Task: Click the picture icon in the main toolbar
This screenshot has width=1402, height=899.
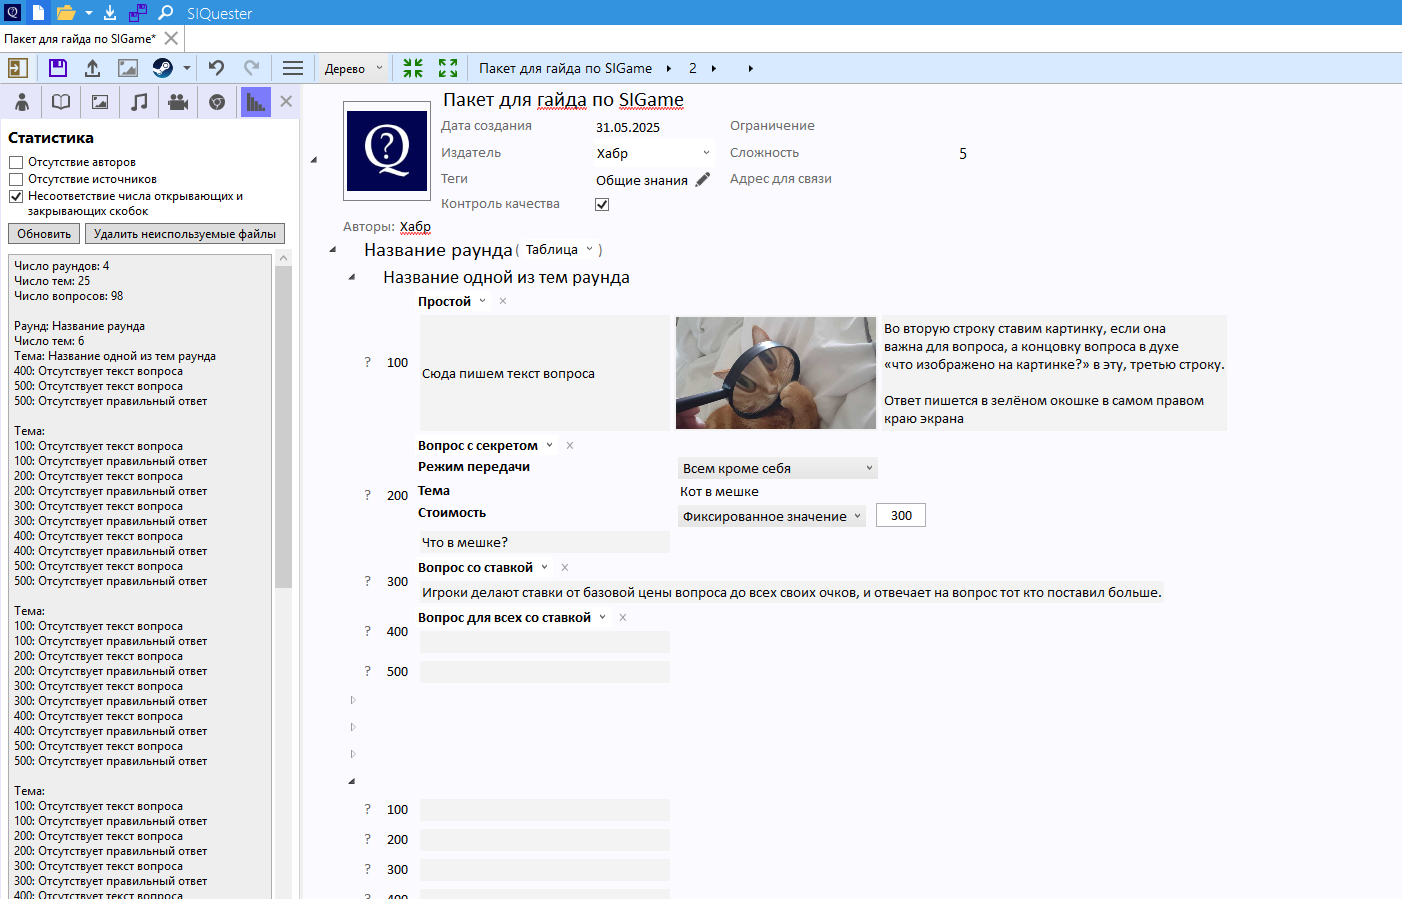Action: 128,68
